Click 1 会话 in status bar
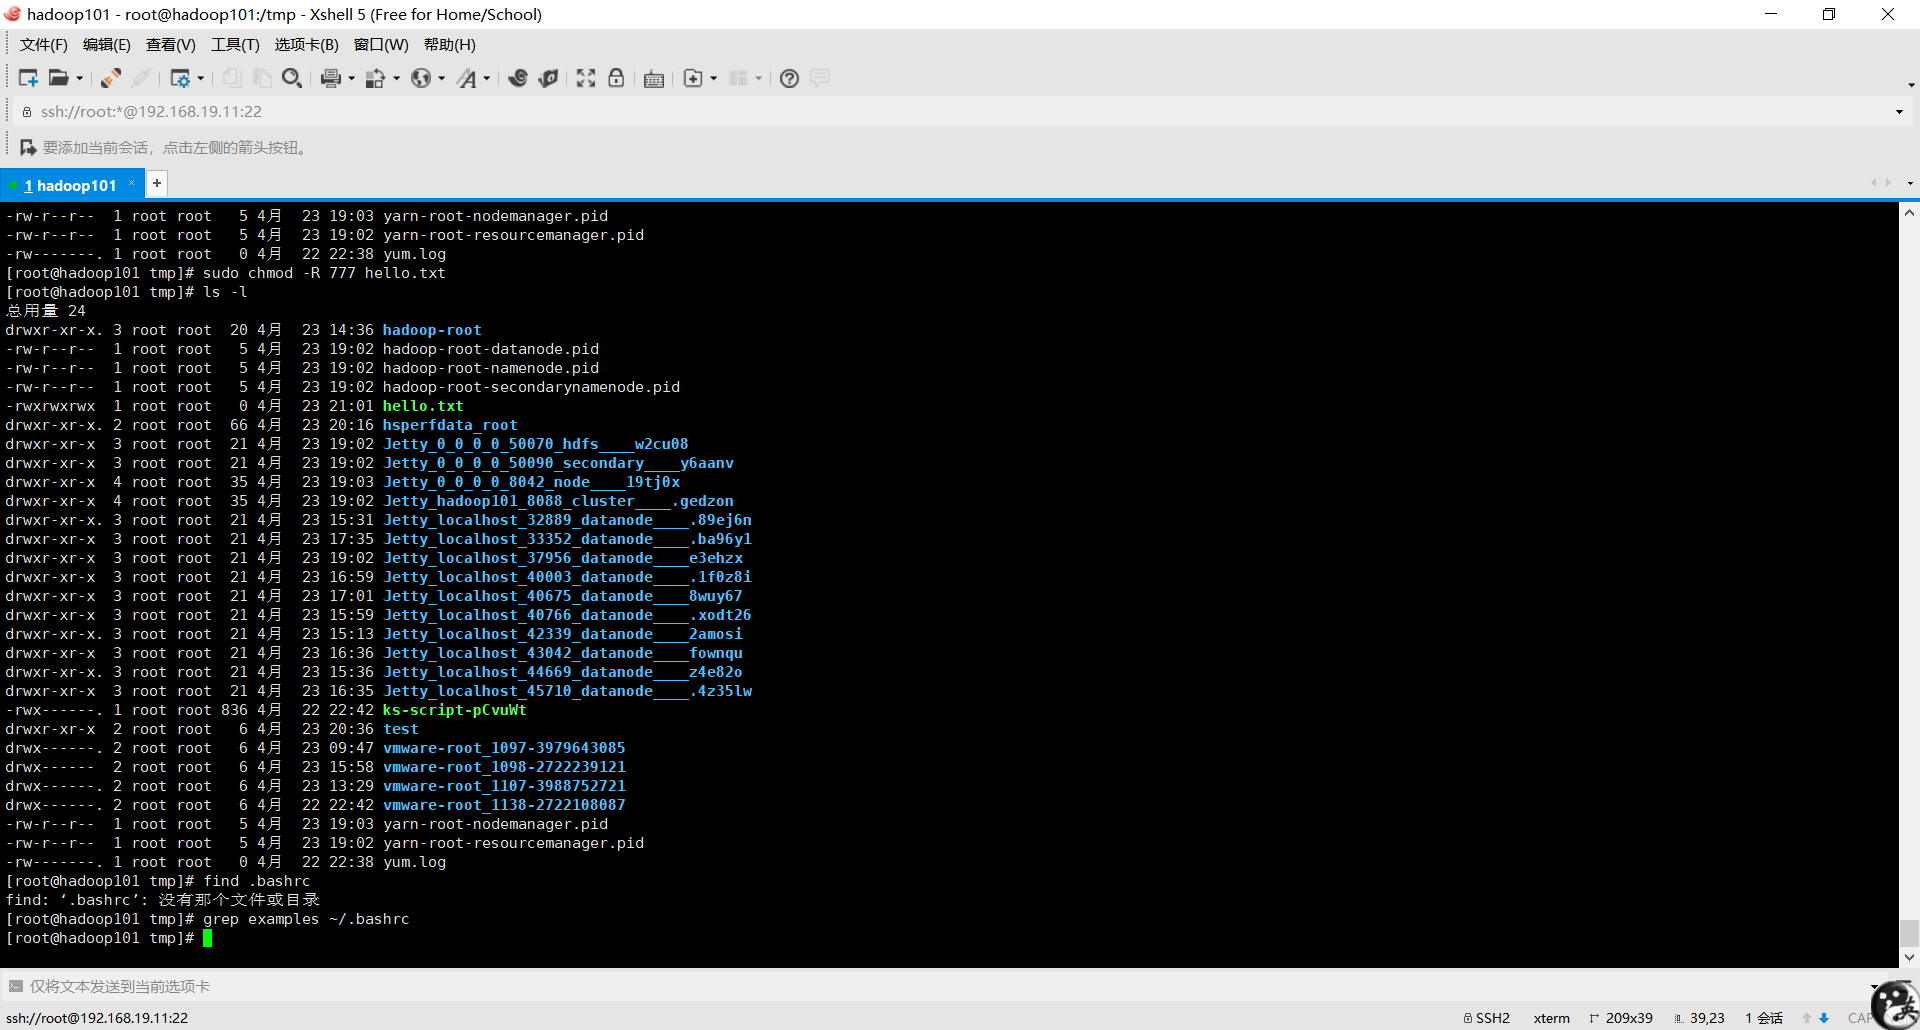 click(1764, 1018)
